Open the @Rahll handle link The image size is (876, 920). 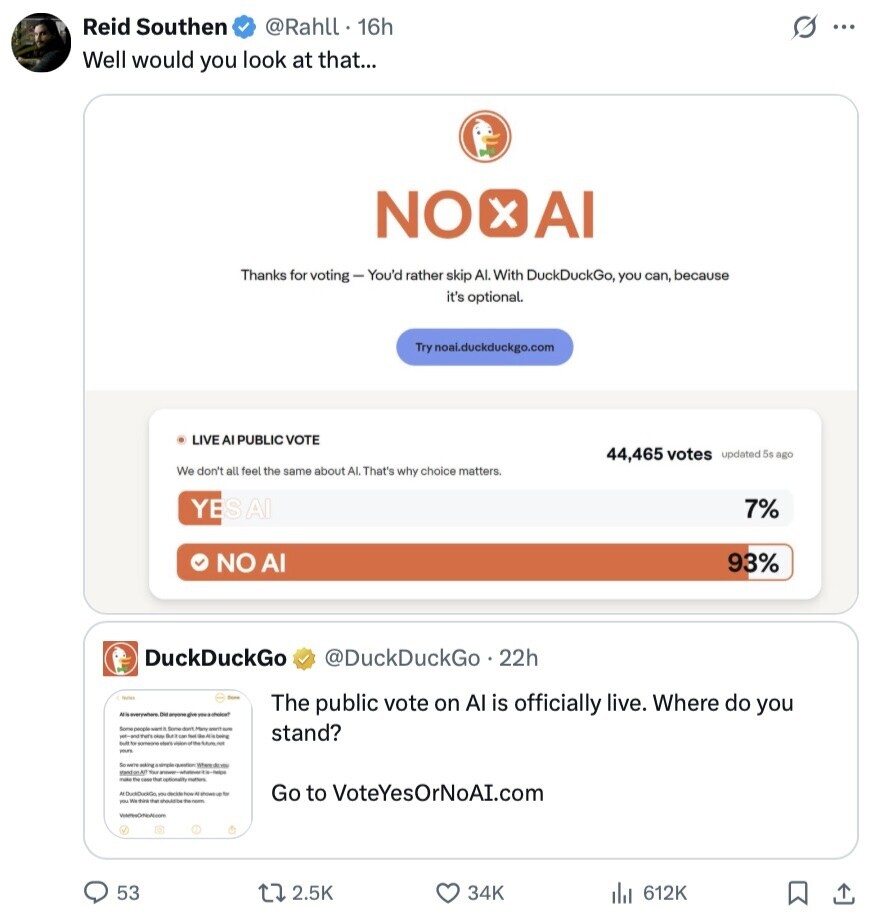click(x=301, y=27)
